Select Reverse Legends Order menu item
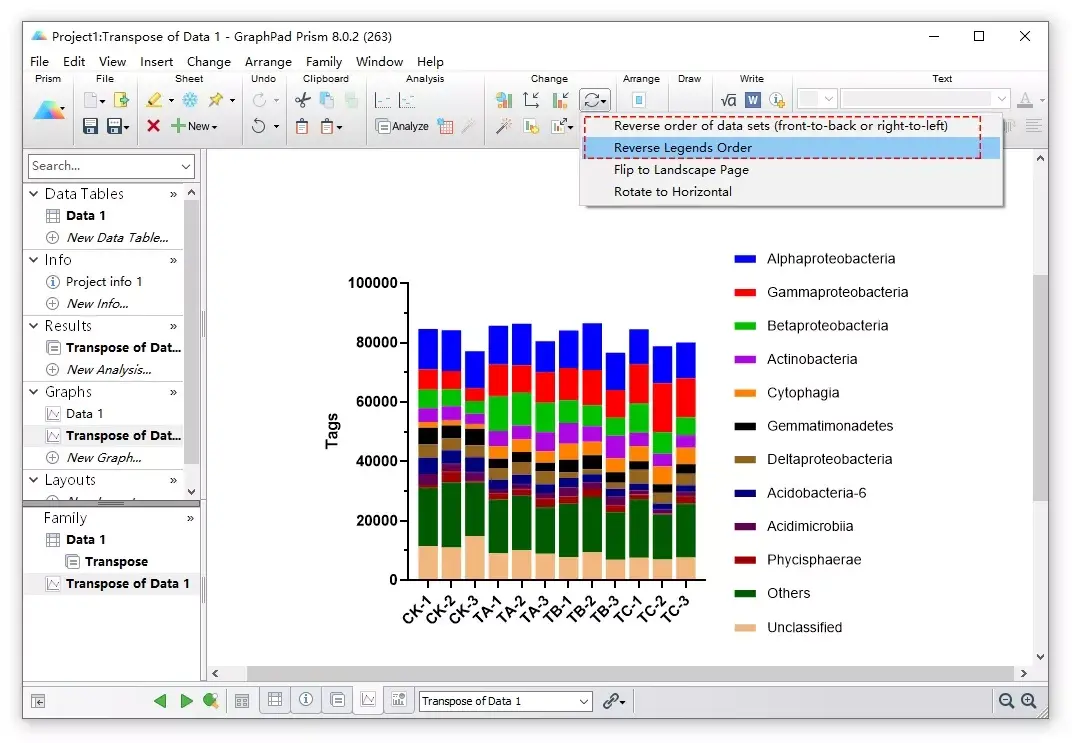The image size is (1072, 743). (x=683, y=148)
